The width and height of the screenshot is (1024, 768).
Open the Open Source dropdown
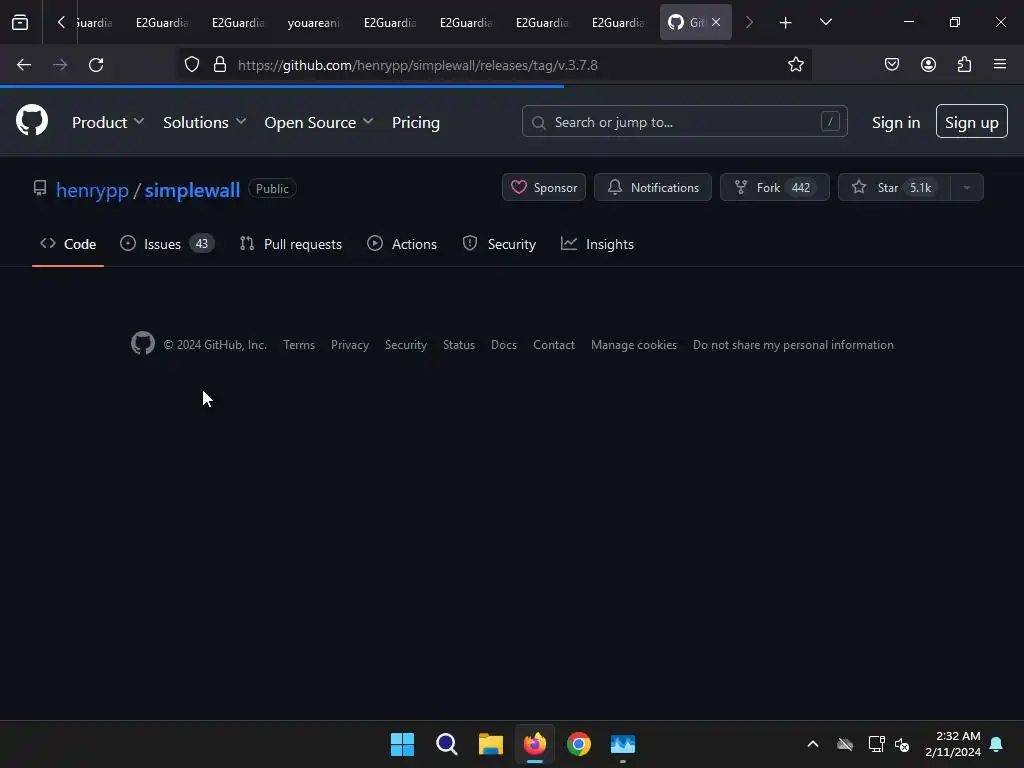point(319,122)
